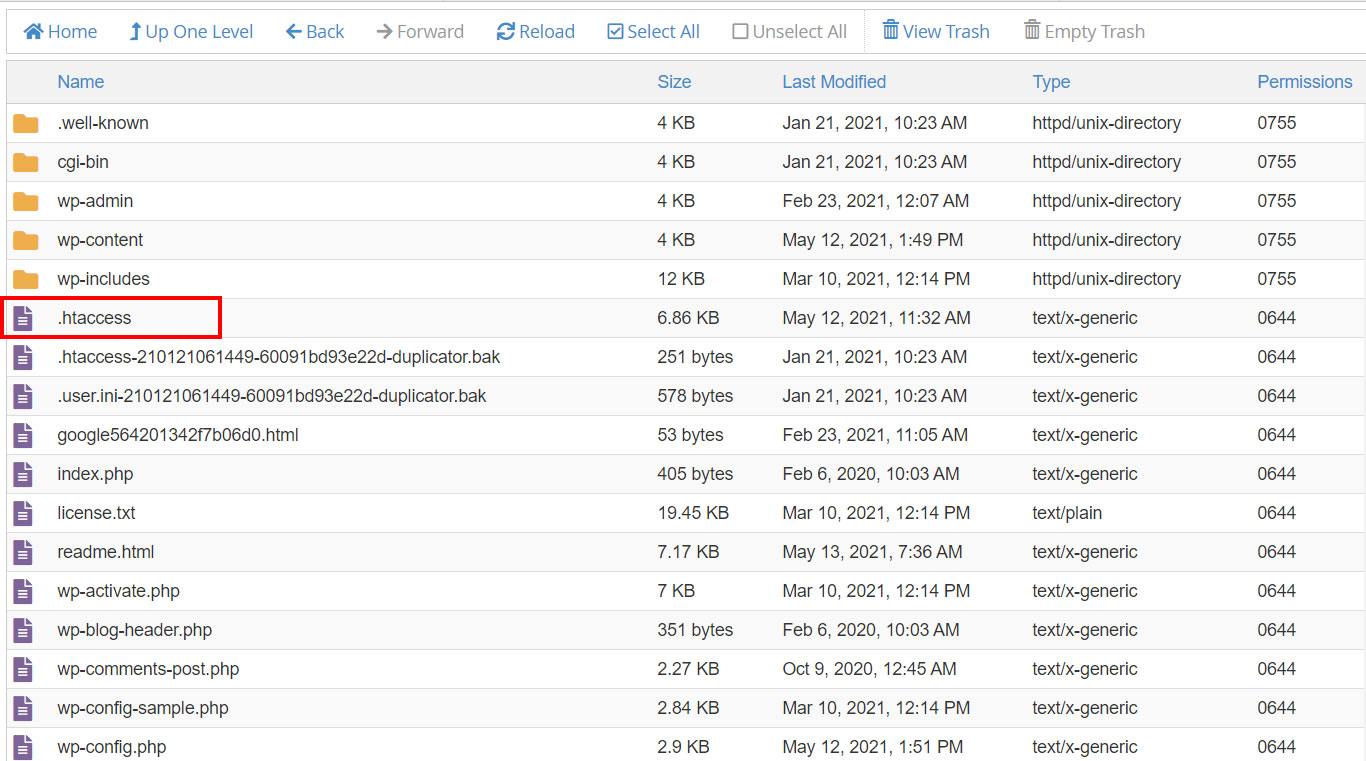The width and height of the screenshot is (1366, 761).
Task: Click the Back toolbar button
Action: click(315, 32)
